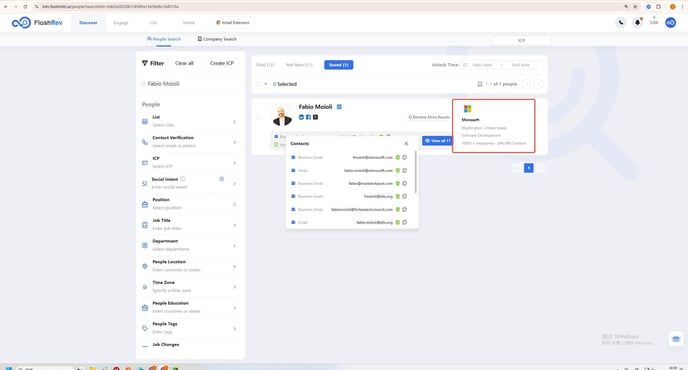688x370 pixels.
Task: Open the People Search tab
Action: 164,39
